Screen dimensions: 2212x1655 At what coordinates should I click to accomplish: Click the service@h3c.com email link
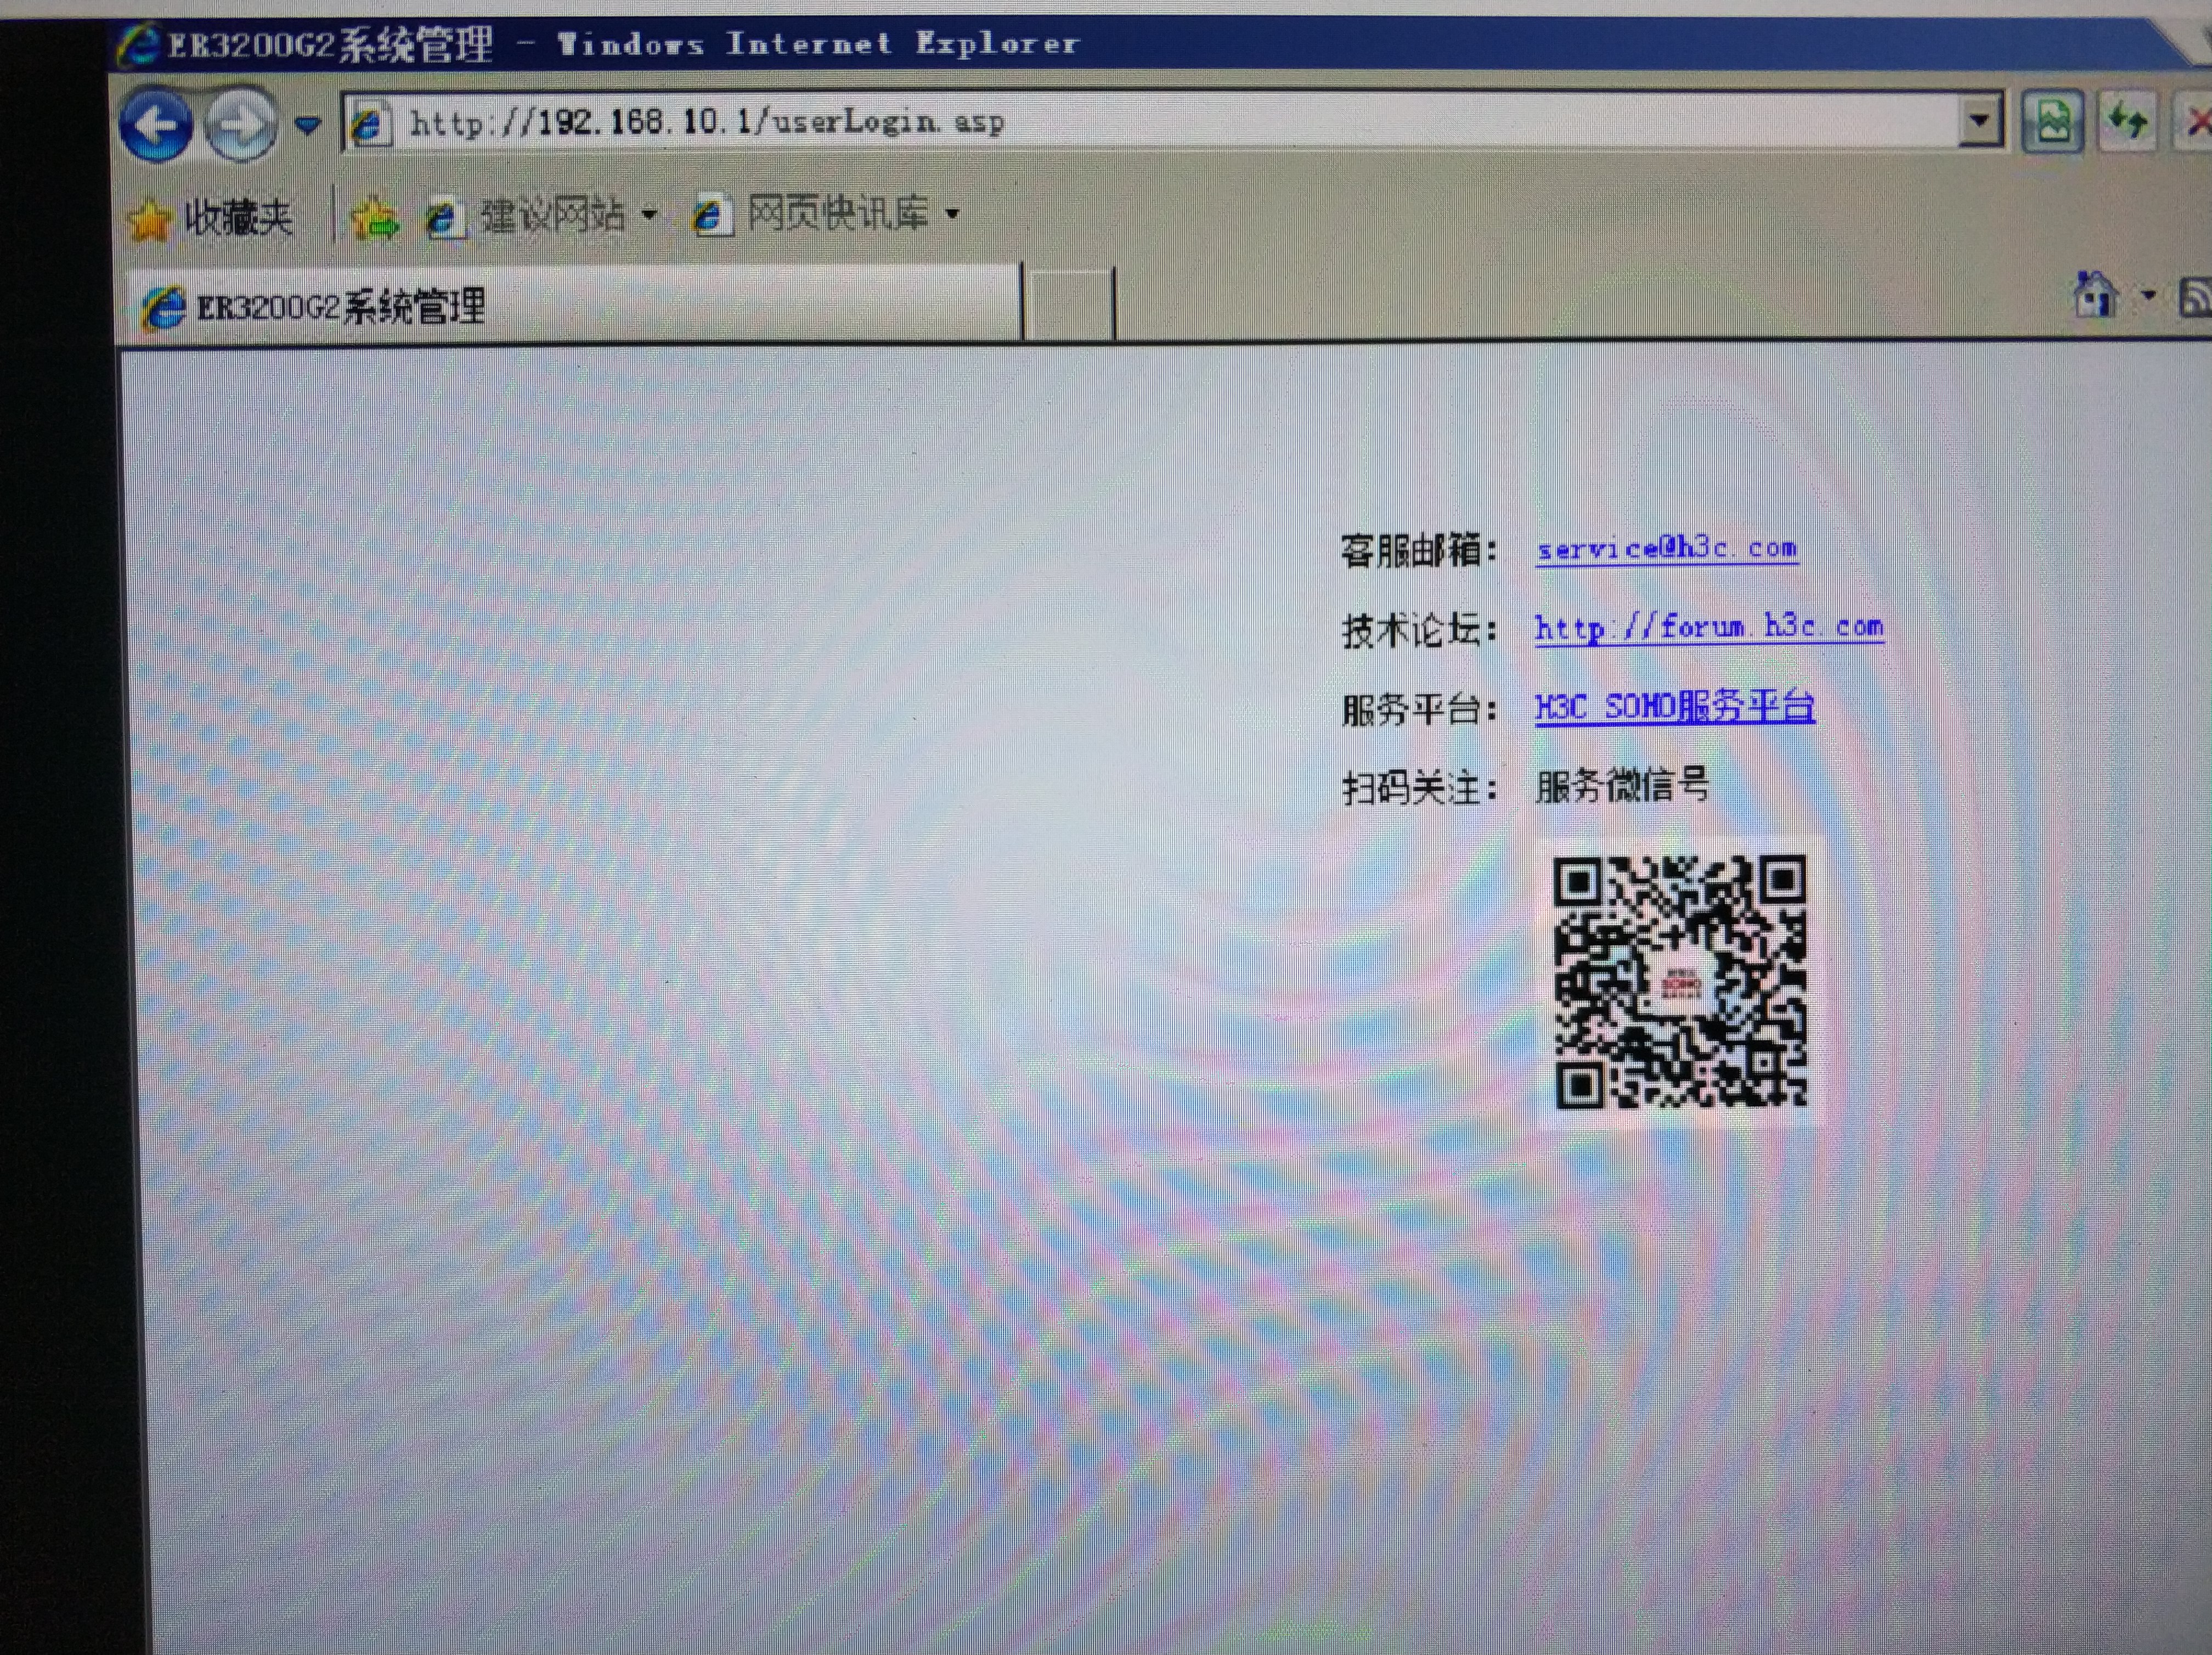coord(1666,549)
